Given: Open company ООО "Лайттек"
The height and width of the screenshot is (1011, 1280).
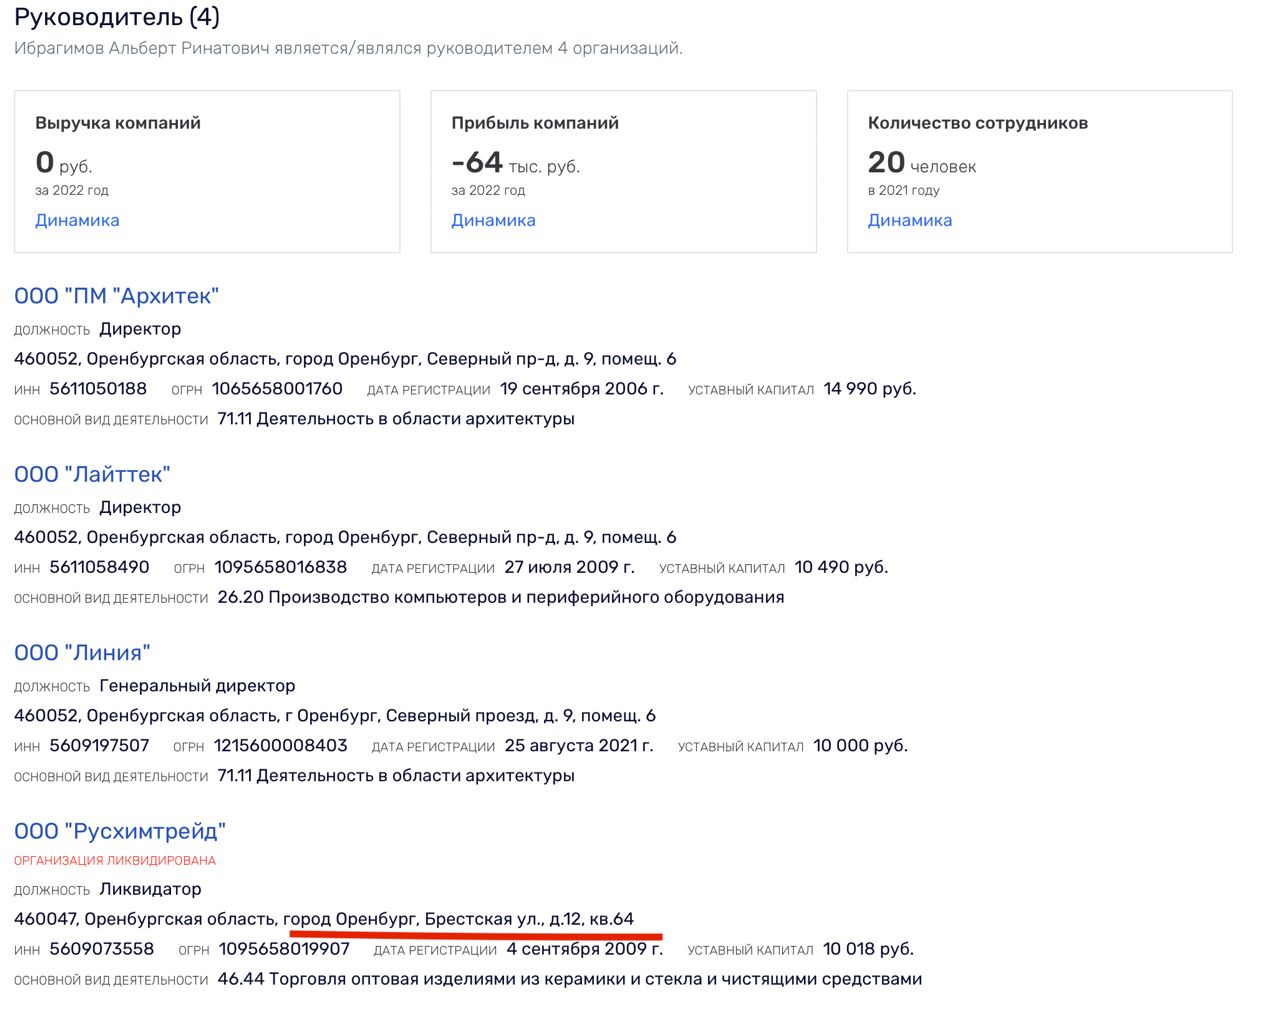Looking at the screenshot, I should (92, 474).
